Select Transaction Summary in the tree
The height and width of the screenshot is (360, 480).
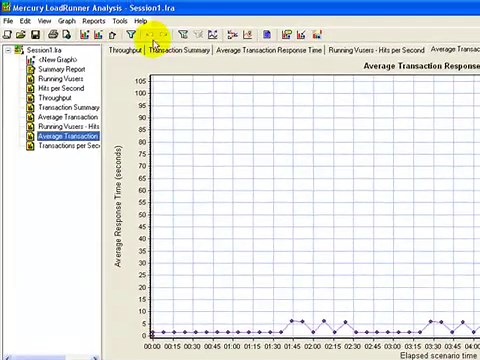pos(69,107)
